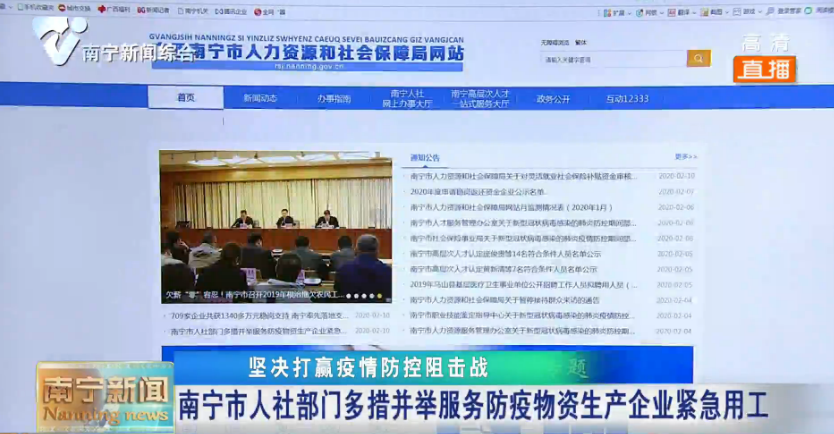The width and height of the screenshot is (834, 434).
Task: Open 南宁市人力资源服务管理办公室 notice dated 2020-02-04
Action: 522,331
